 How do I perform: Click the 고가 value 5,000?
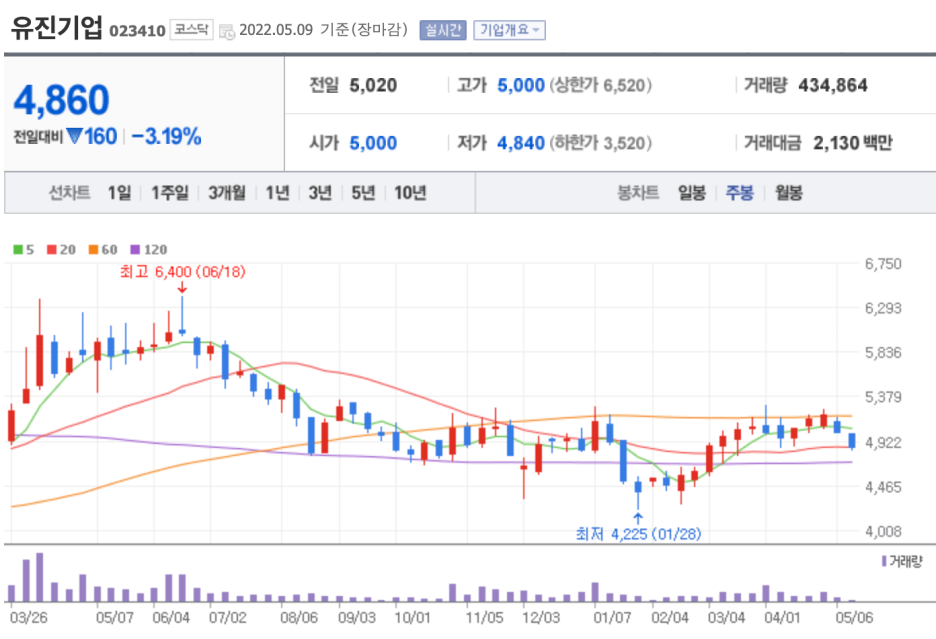[521, 85]
